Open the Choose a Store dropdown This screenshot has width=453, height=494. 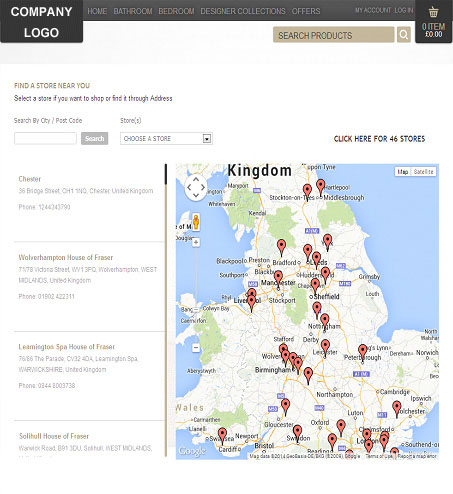pyautogui.click(x=166, y=139)
